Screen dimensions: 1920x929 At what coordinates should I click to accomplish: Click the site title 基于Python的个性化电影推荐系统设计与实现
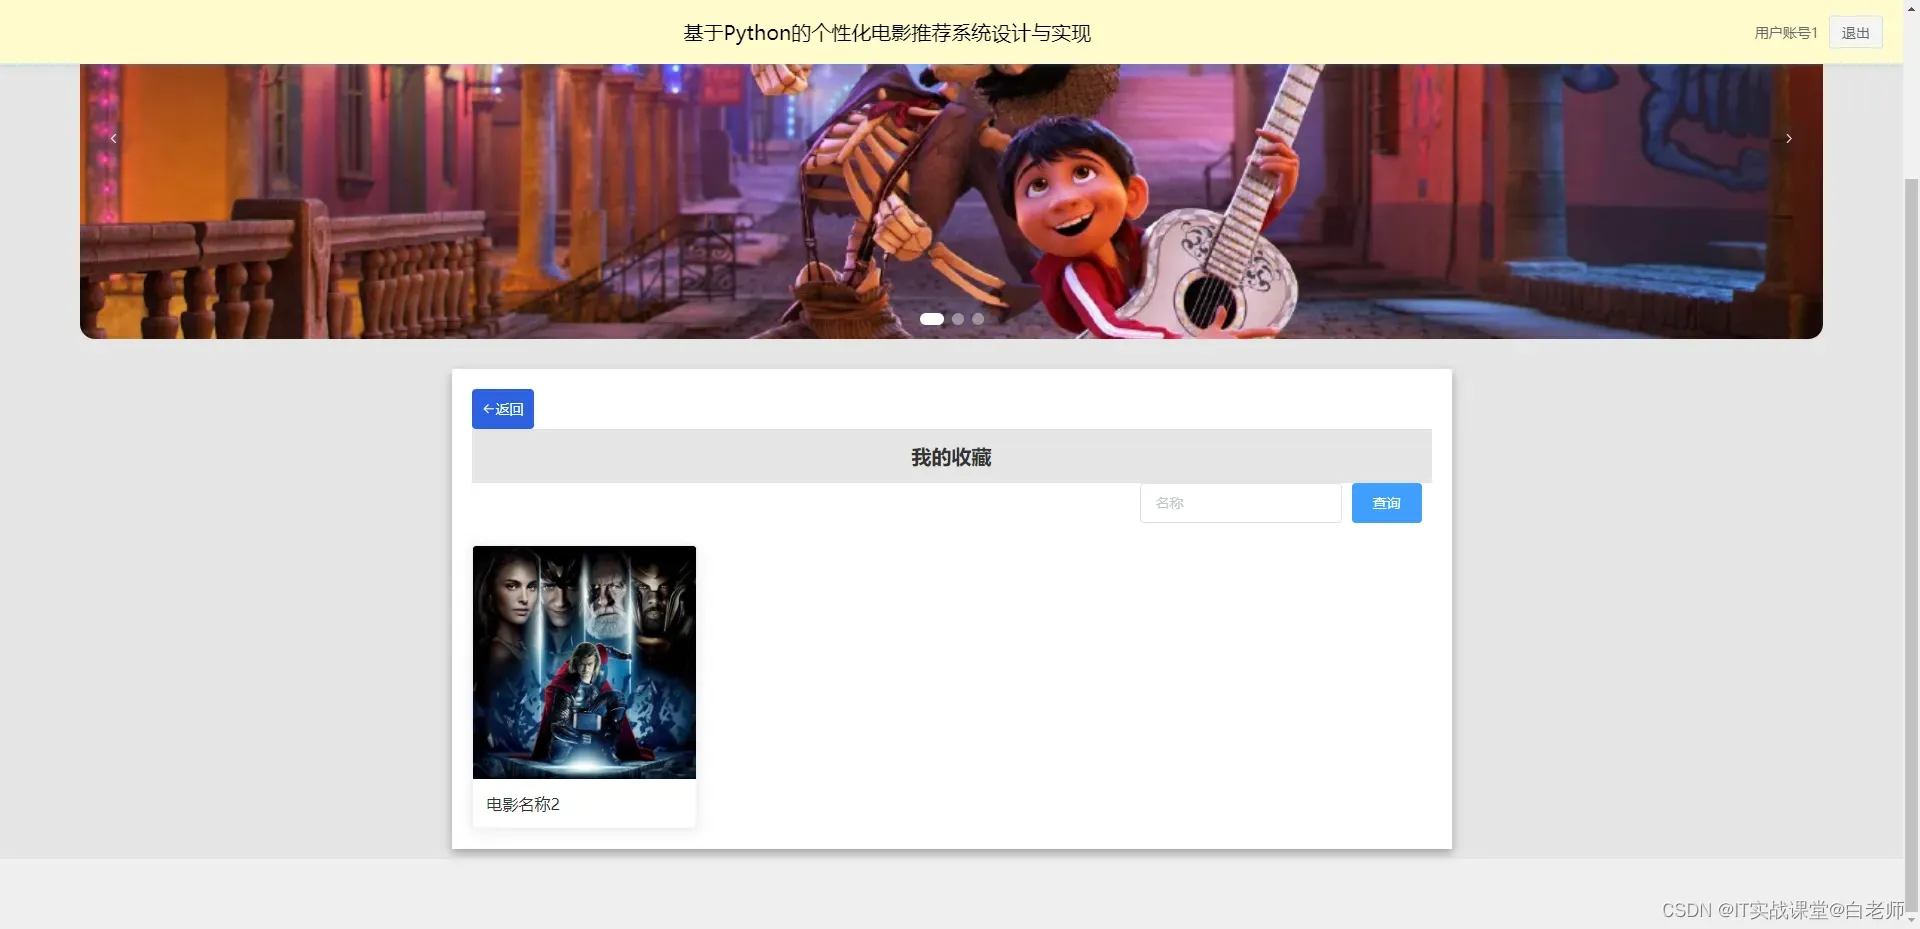pyautogui.click(x=887, y=33)
